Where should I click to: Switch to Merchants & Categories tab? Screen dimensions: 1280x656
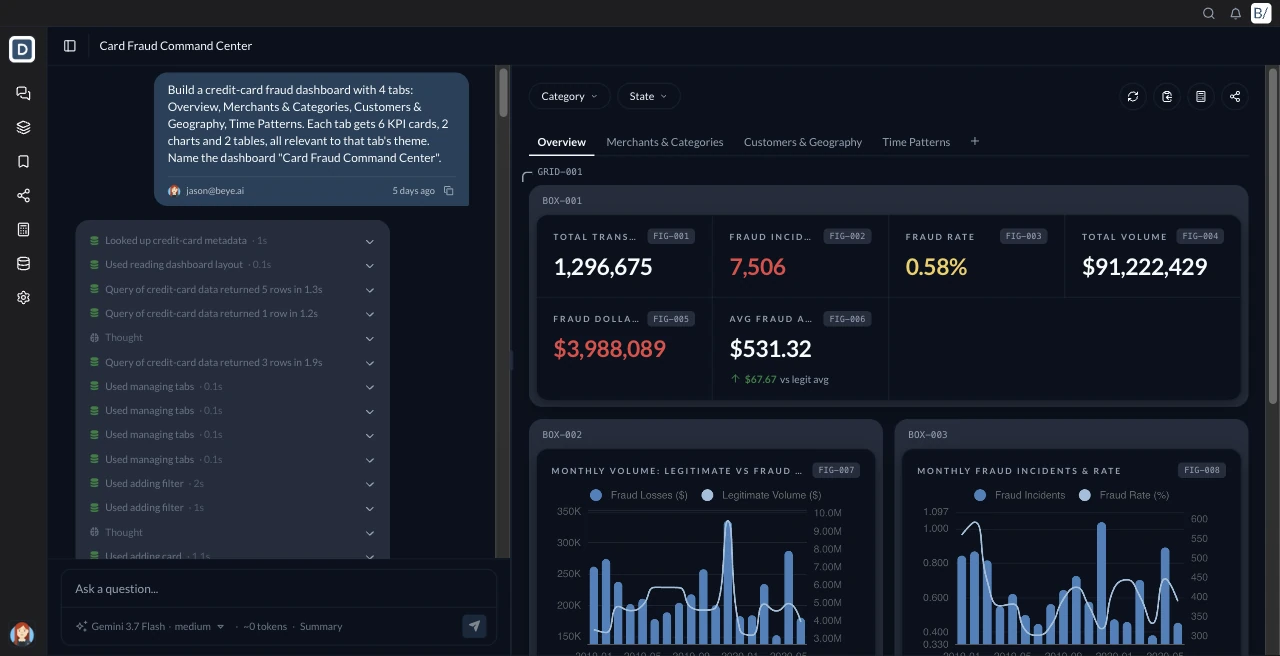pyautogui.click(x=665, y=142)
